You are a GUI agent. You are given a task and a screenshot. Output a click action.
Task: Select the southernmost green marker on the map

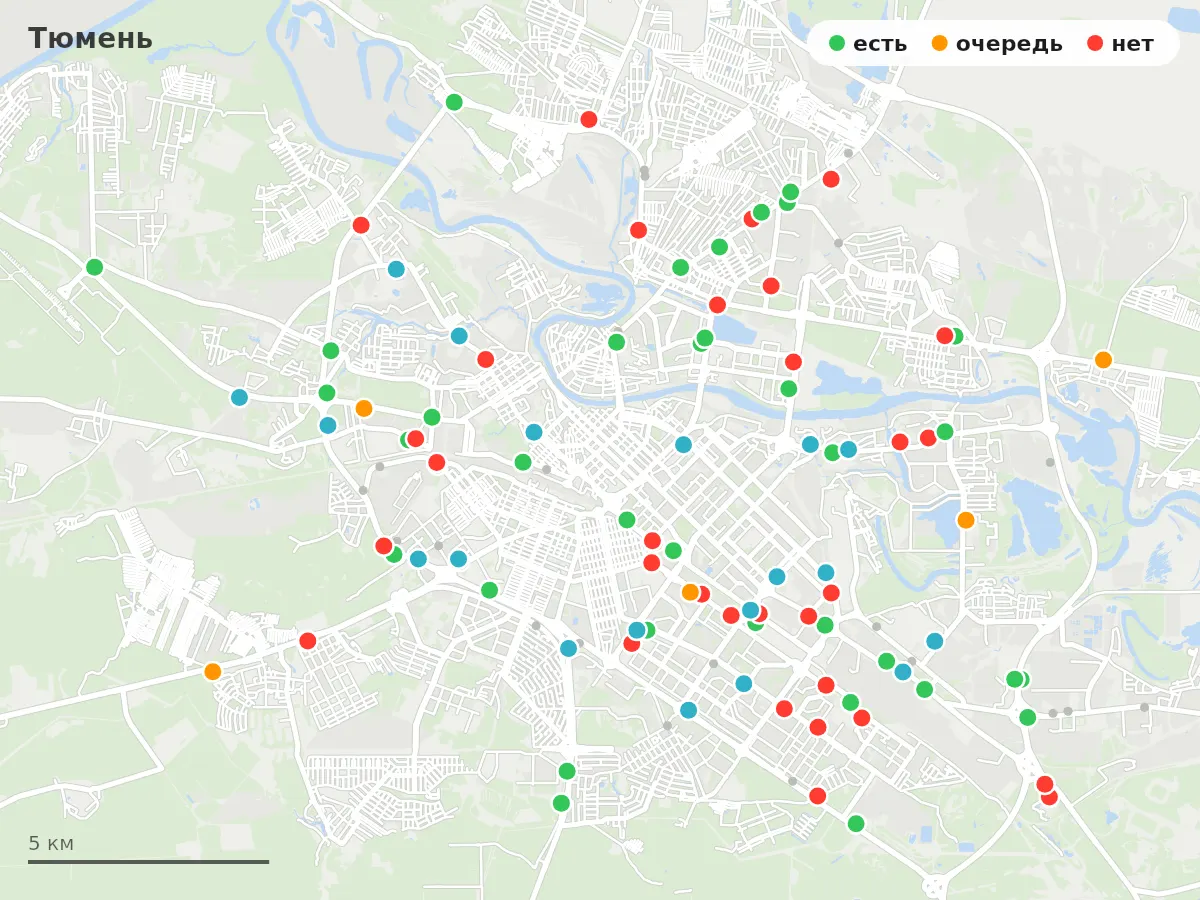pyautogui.click(x=856, y=824)
